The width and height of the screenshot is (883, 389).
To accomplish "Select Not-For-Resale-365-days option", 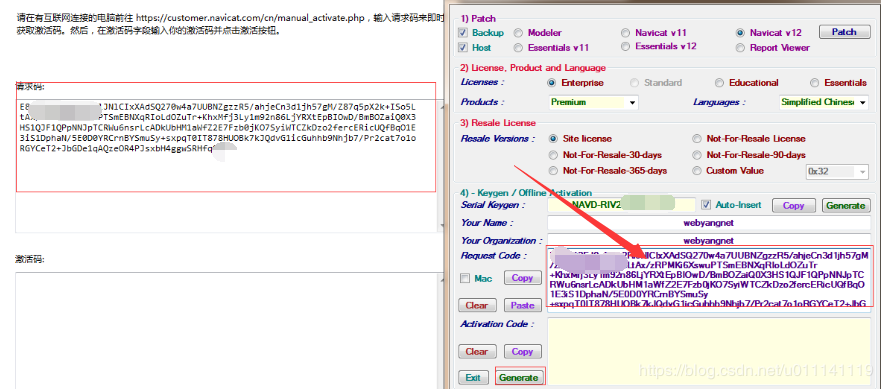I will tap(553, 171).
